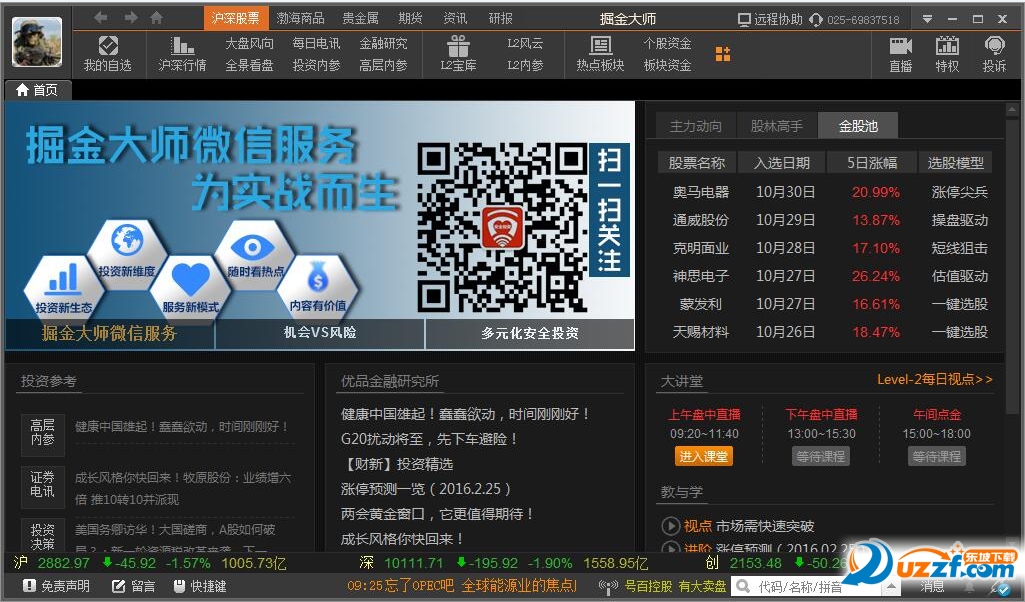1025x602 pixels.
Task: Open 高层内参 toolbar item
Action: pyautogui.click(x=383, y=65)
